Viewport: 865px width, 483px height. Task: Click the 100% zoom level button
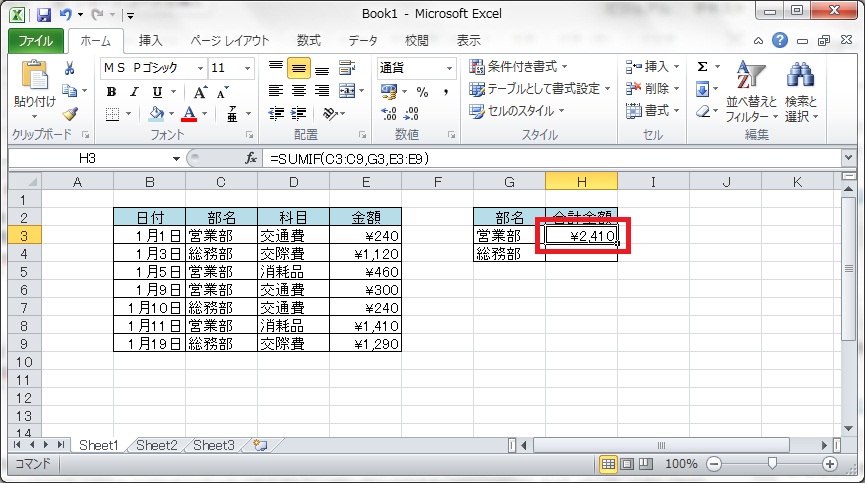681,464
